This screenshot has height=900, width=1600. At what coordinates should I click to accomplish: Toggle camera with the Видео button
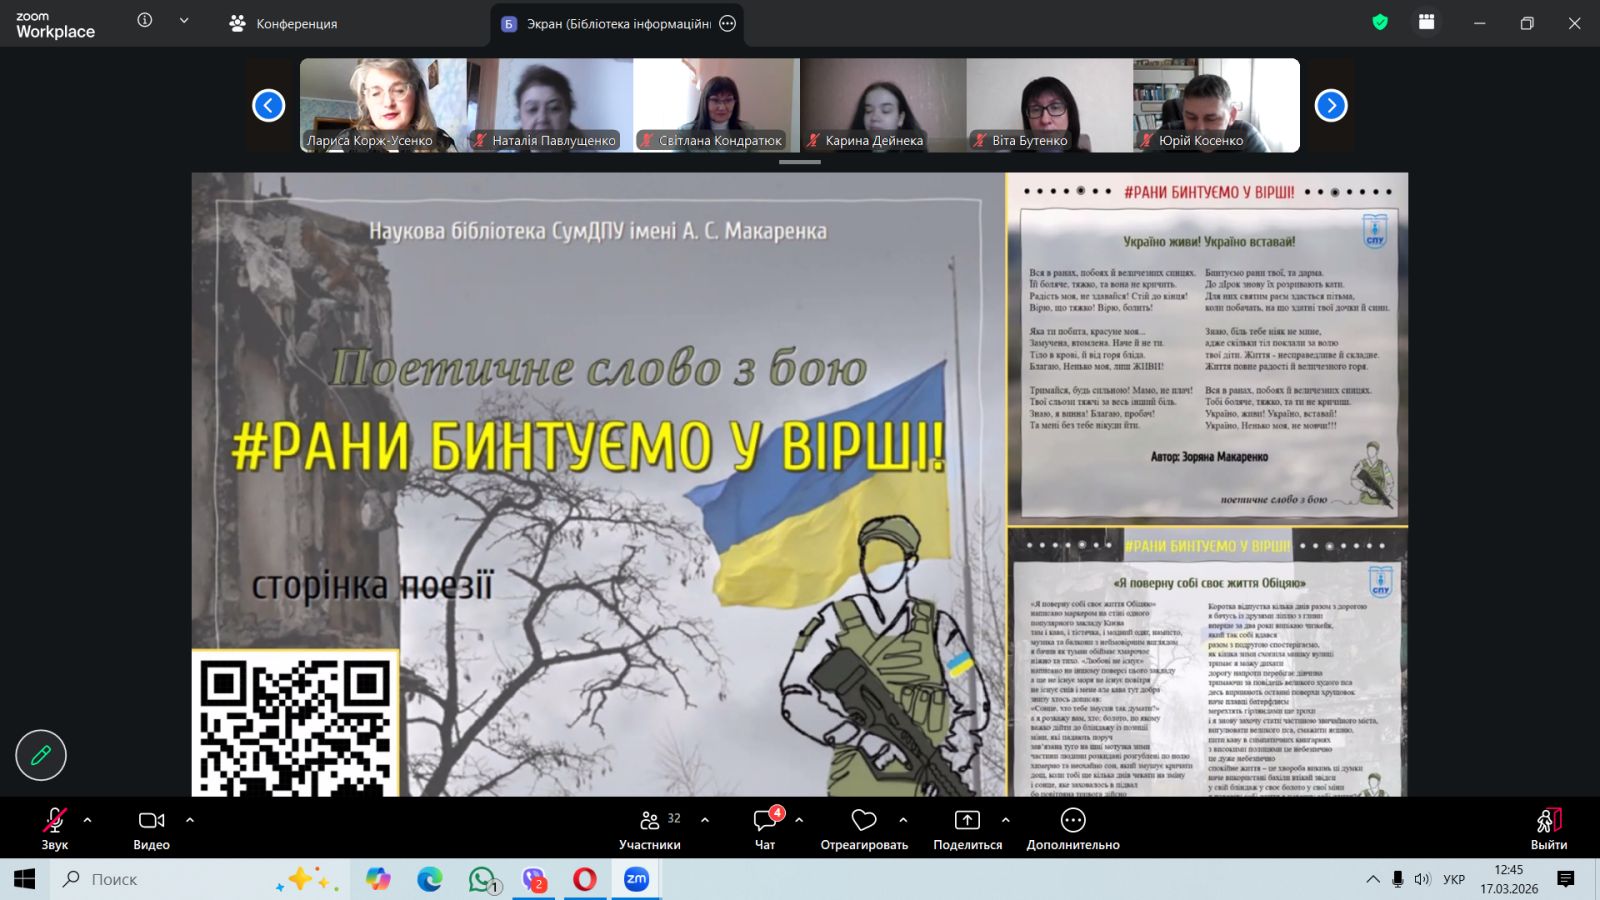[x=151, y=828]
